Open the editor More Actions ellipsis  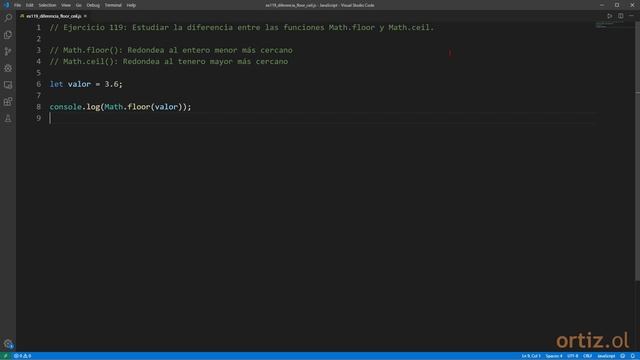click(631, 16)
